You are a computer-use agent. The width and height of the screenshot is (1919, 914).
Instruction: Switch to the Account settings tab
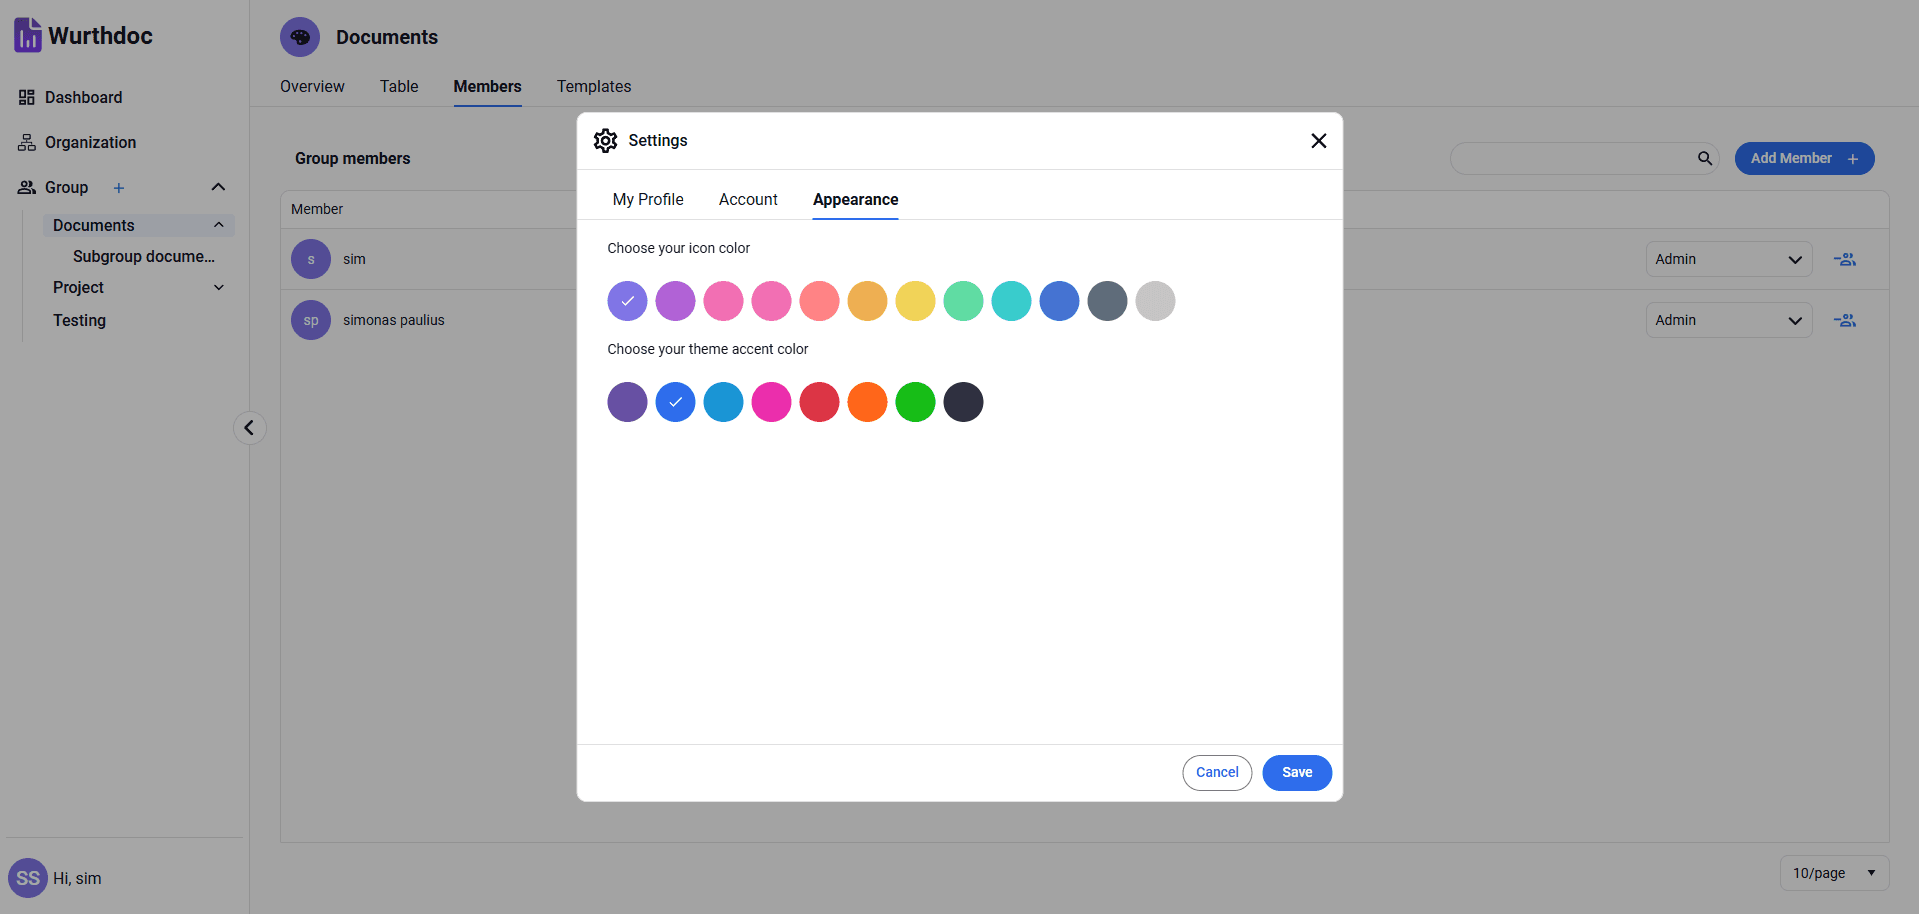748,200
